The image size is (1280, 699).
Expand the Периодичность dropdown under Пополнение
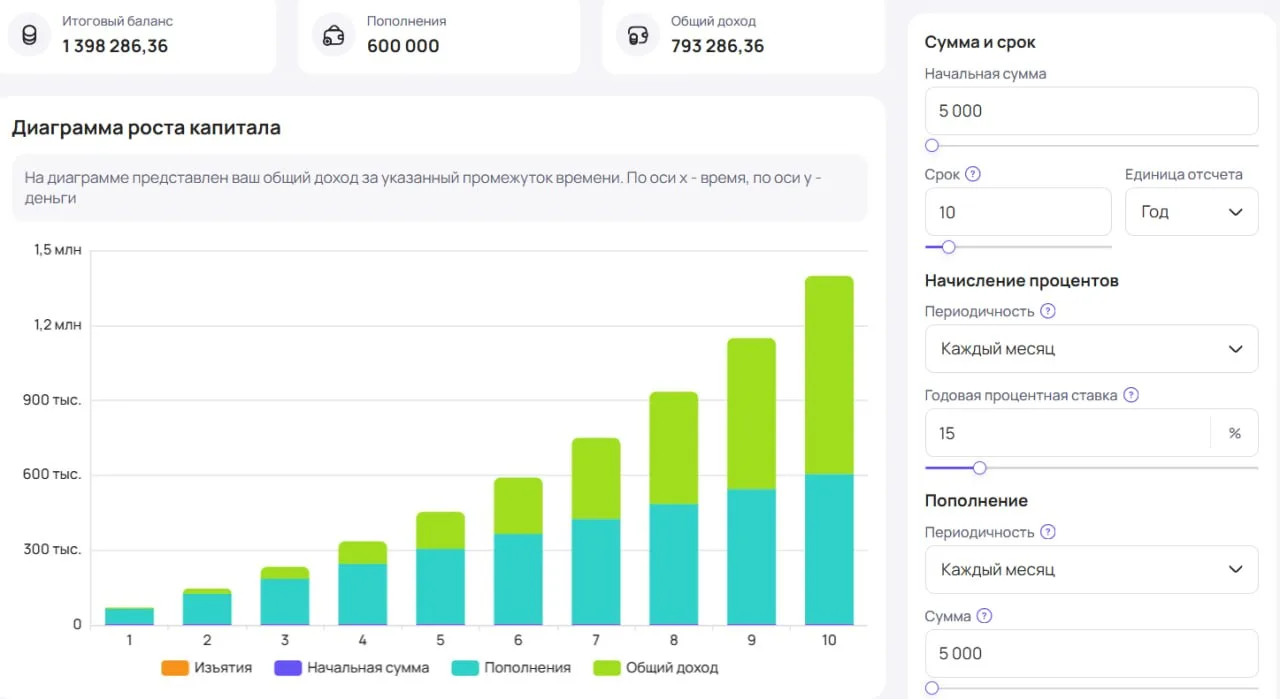click(x=1092, y=570)
